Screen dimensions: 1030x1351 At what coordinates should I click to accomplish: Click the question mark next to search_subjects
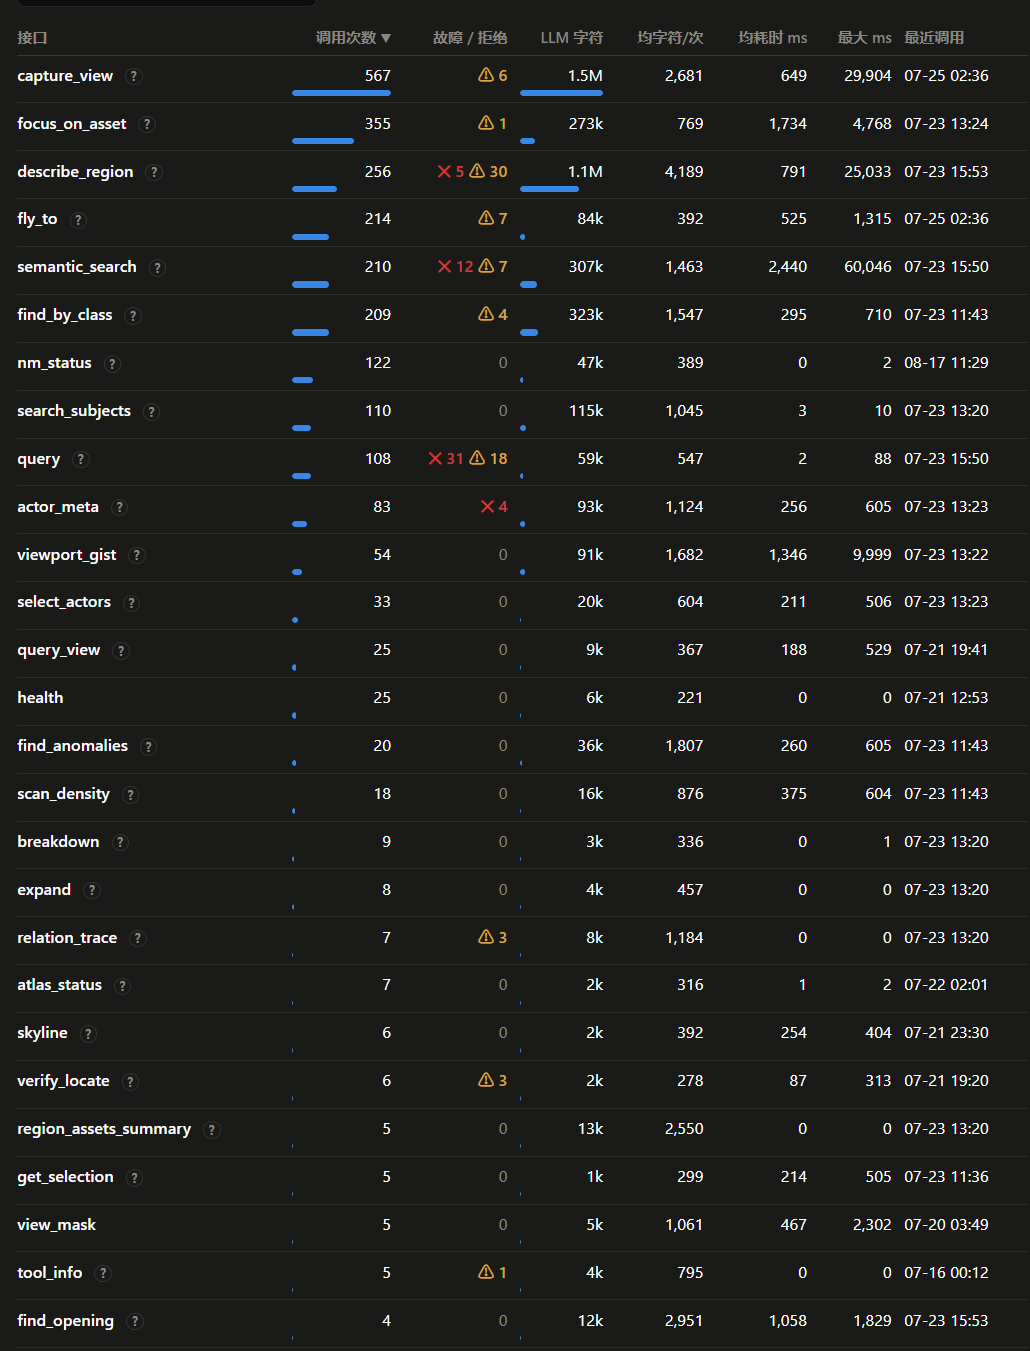151,412
